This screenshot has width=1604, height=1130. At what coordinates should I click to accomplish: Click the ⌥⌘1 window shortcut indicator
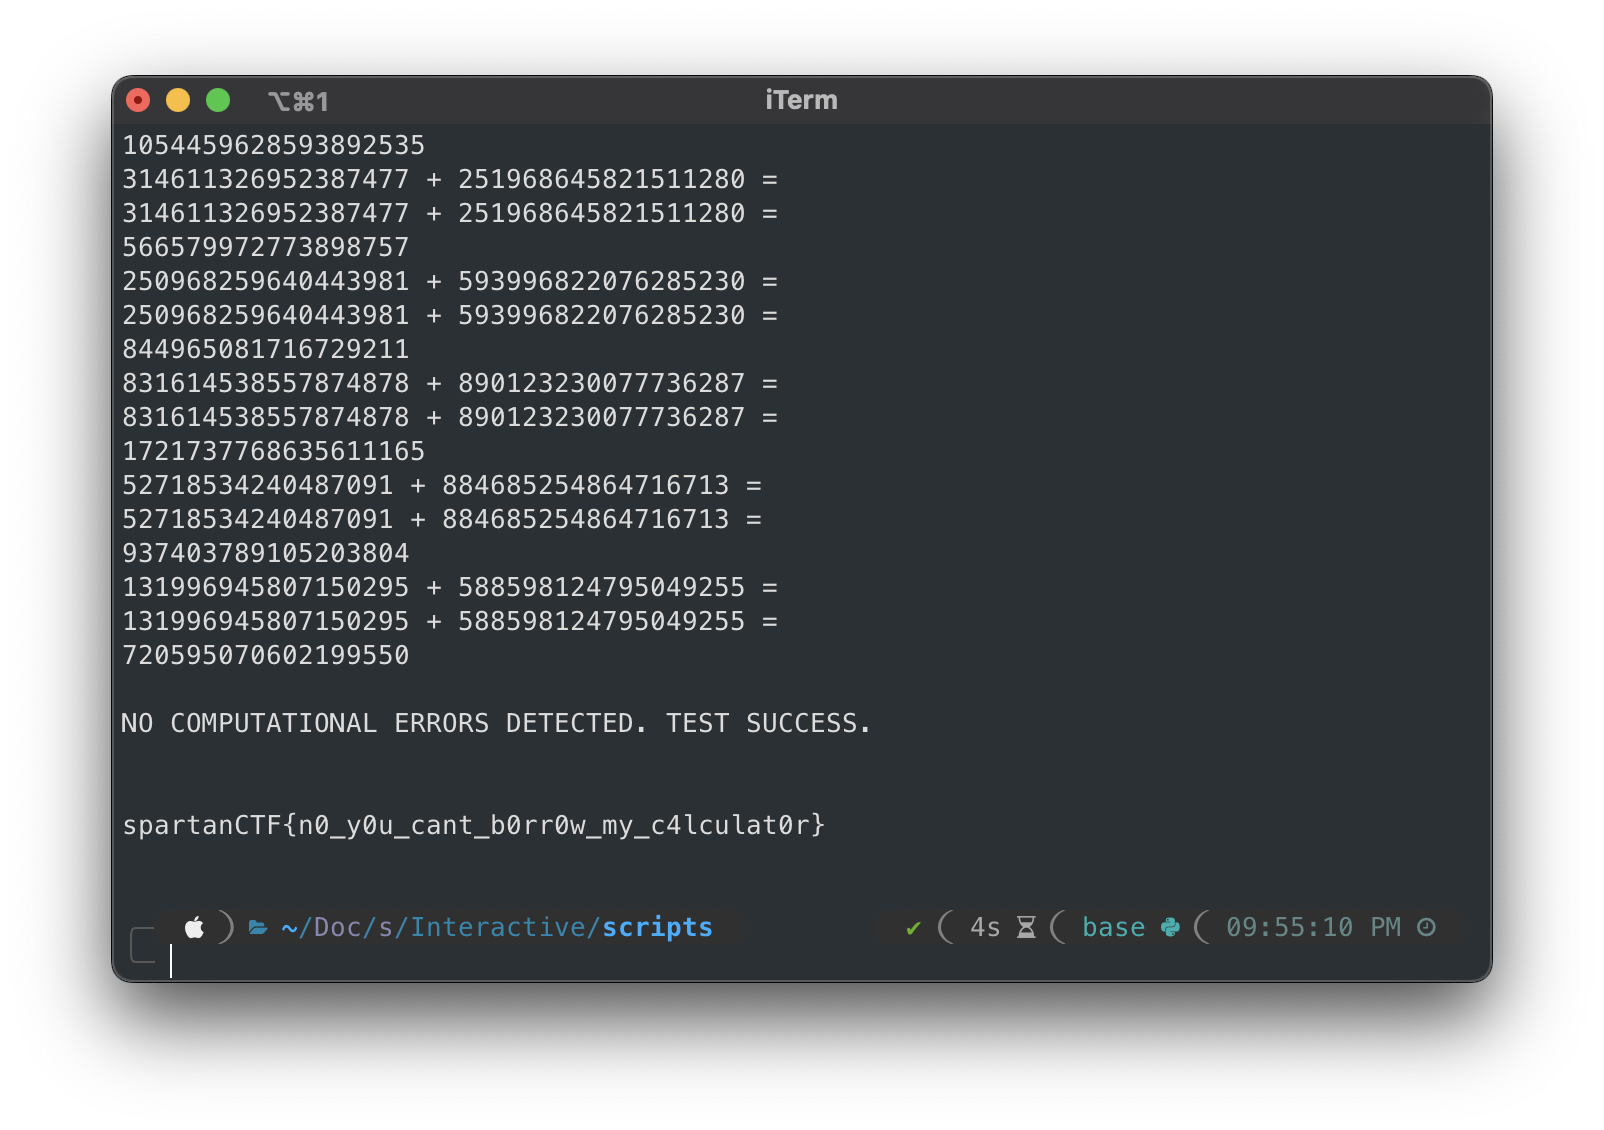pyautogui.click(x=298, y=101)
